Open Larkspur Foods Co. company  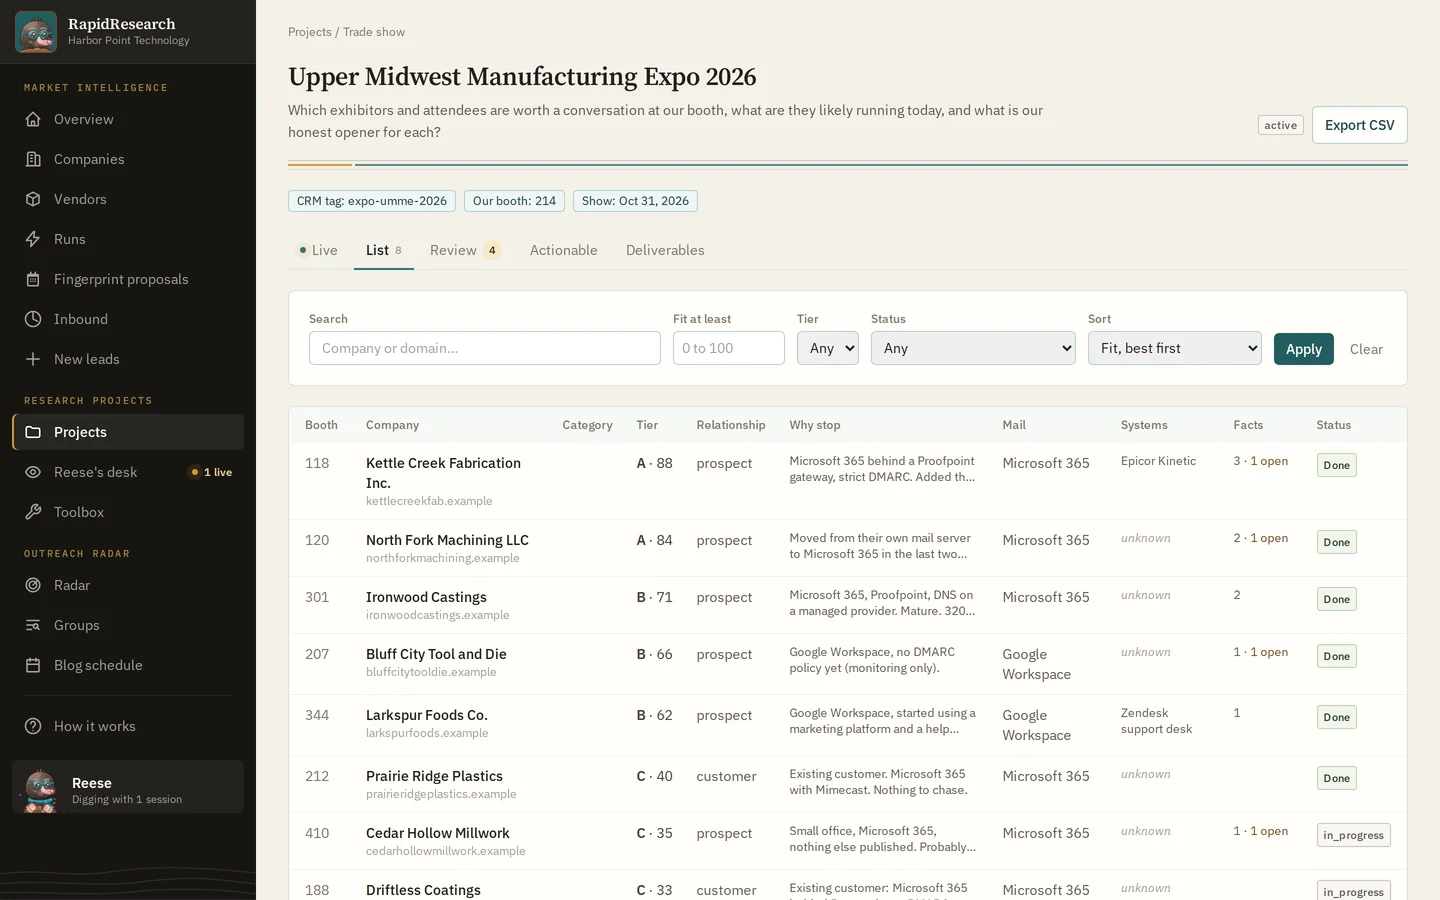(x=427, y=715)
